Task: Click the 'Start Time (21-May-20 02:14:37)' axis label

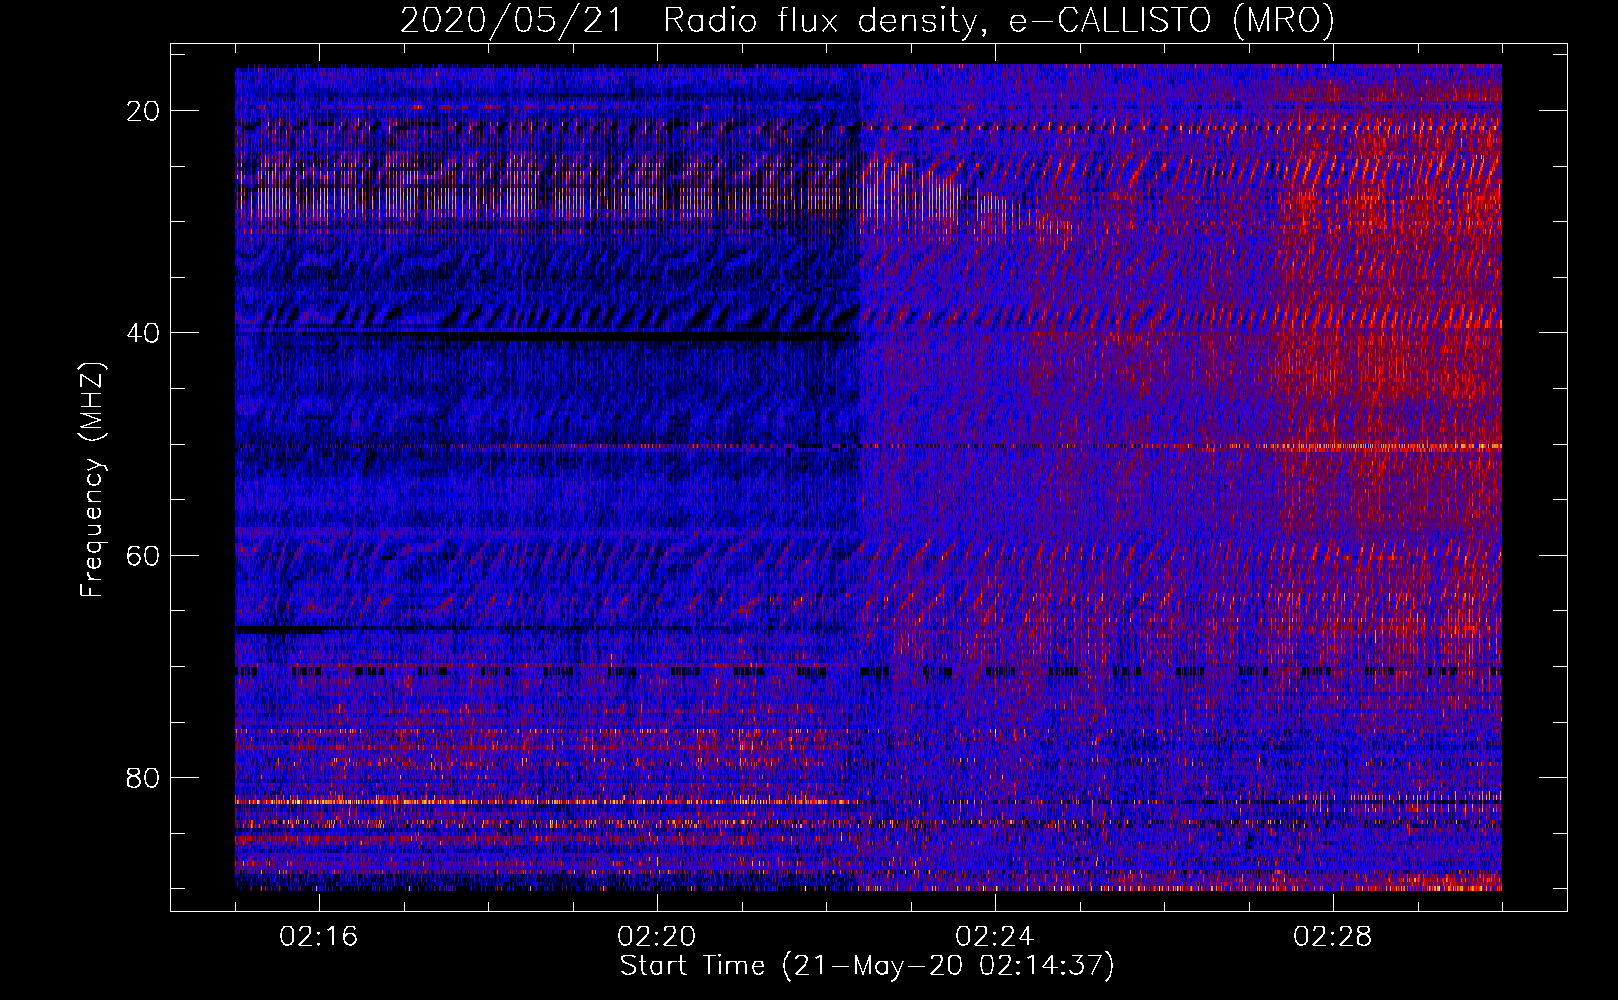Action: (x=867, y=966)
